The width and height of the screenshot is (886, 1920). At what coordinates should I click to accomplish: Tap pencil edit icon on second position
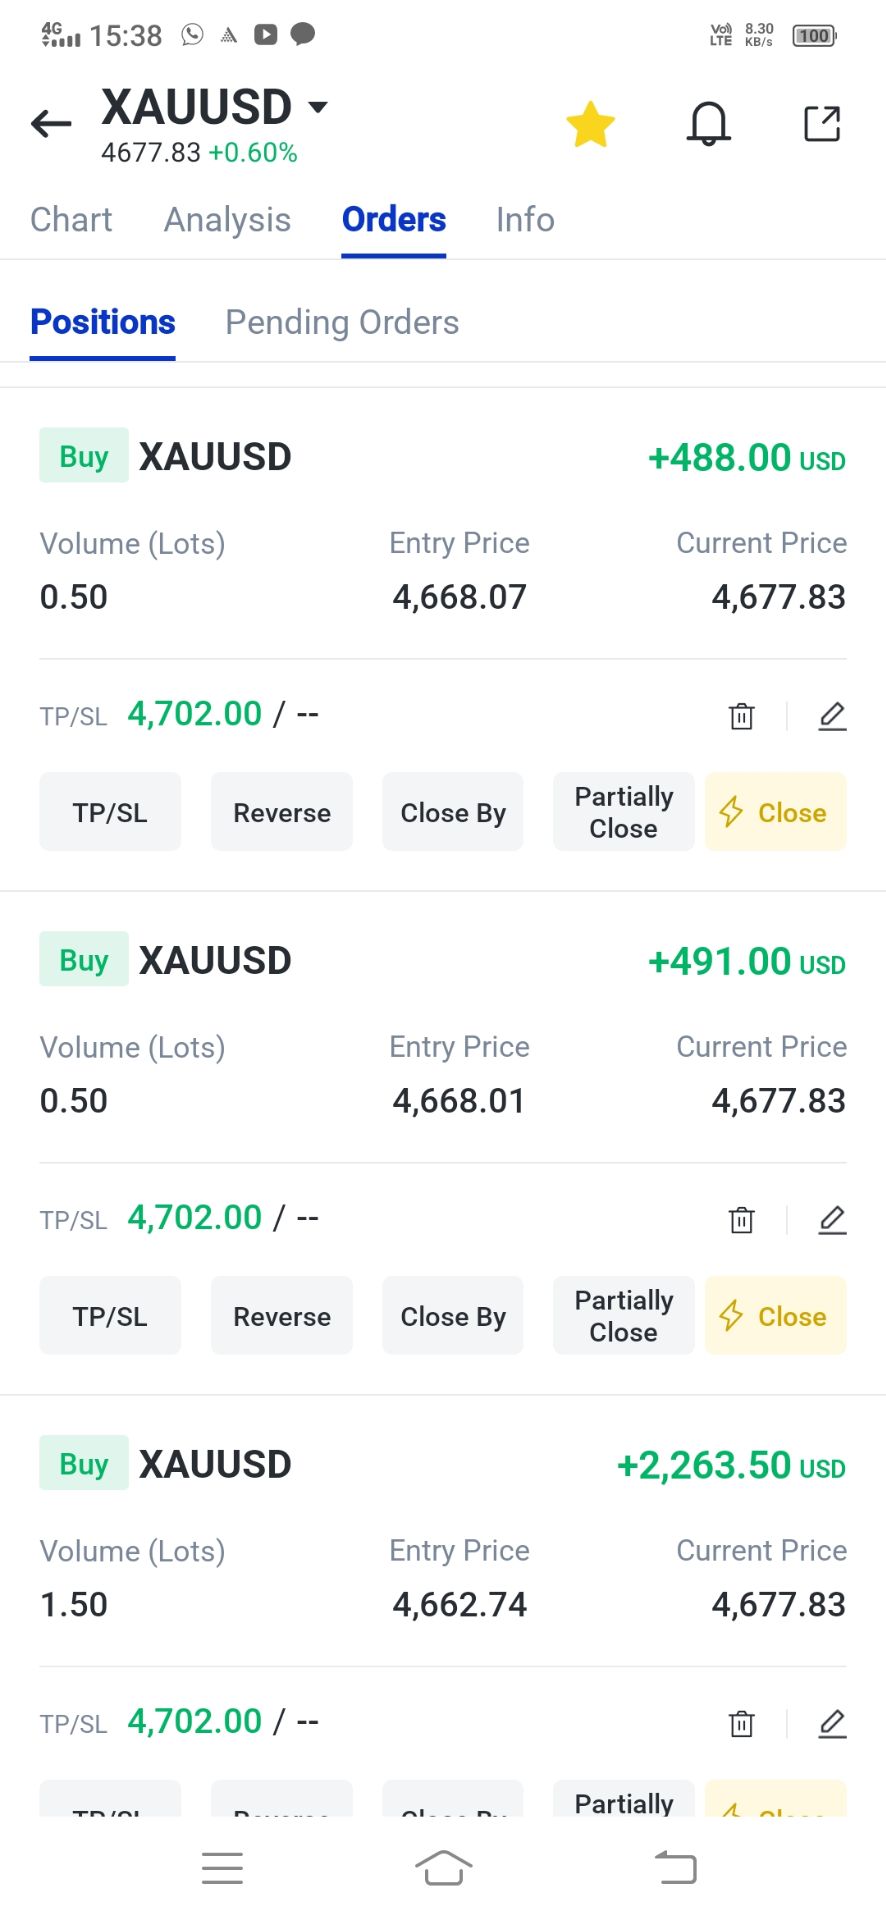(x=832, y=1220)
